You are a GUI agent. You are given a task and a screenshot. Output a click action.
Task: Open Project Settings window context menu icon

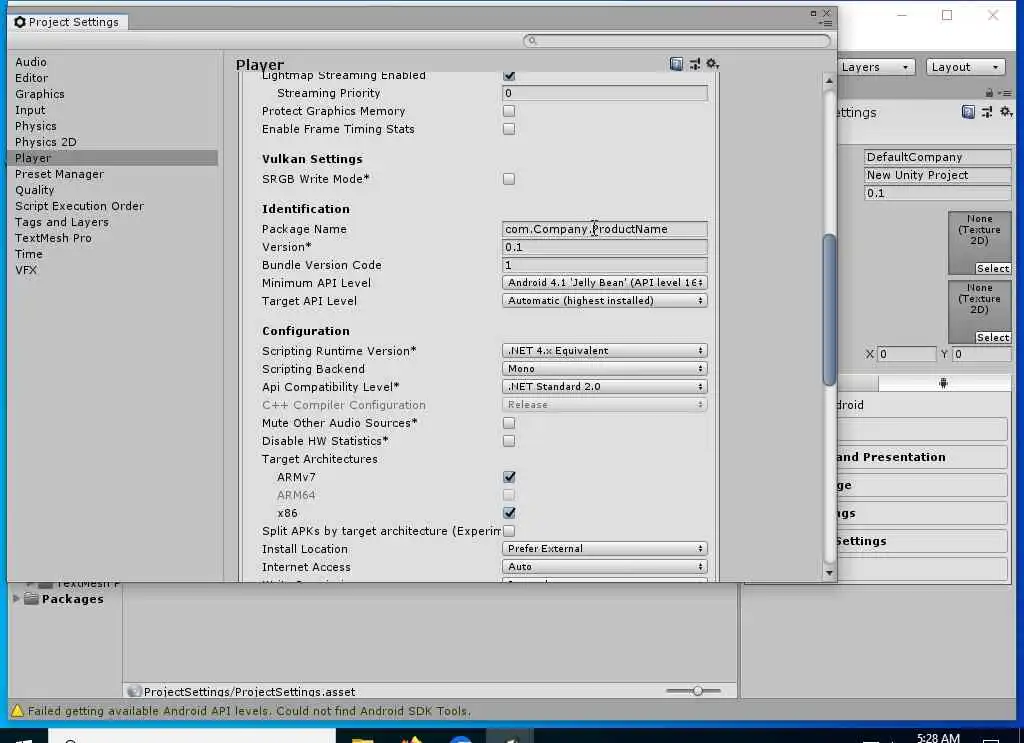[x=827, y=24]
